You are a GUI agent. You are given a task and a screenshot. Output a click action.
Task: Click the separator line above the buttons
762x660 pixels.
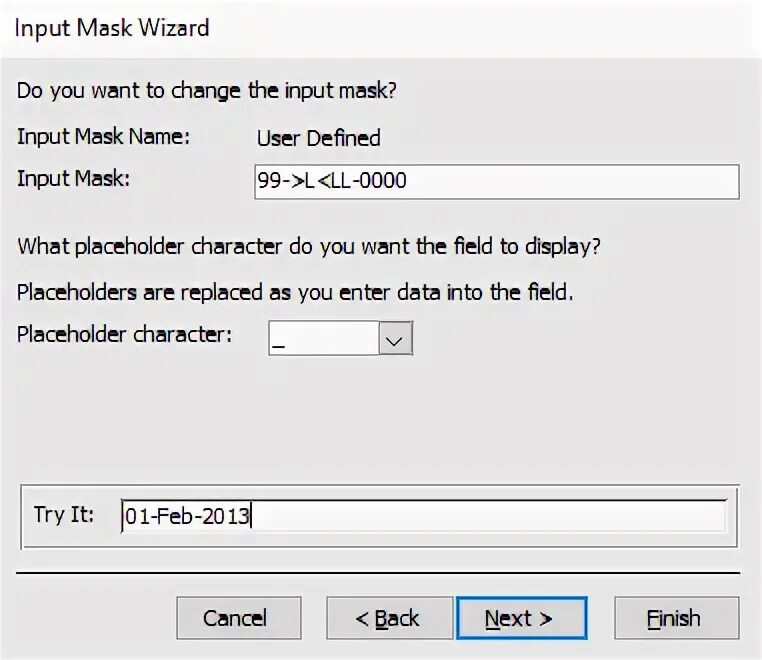(378, 573)
